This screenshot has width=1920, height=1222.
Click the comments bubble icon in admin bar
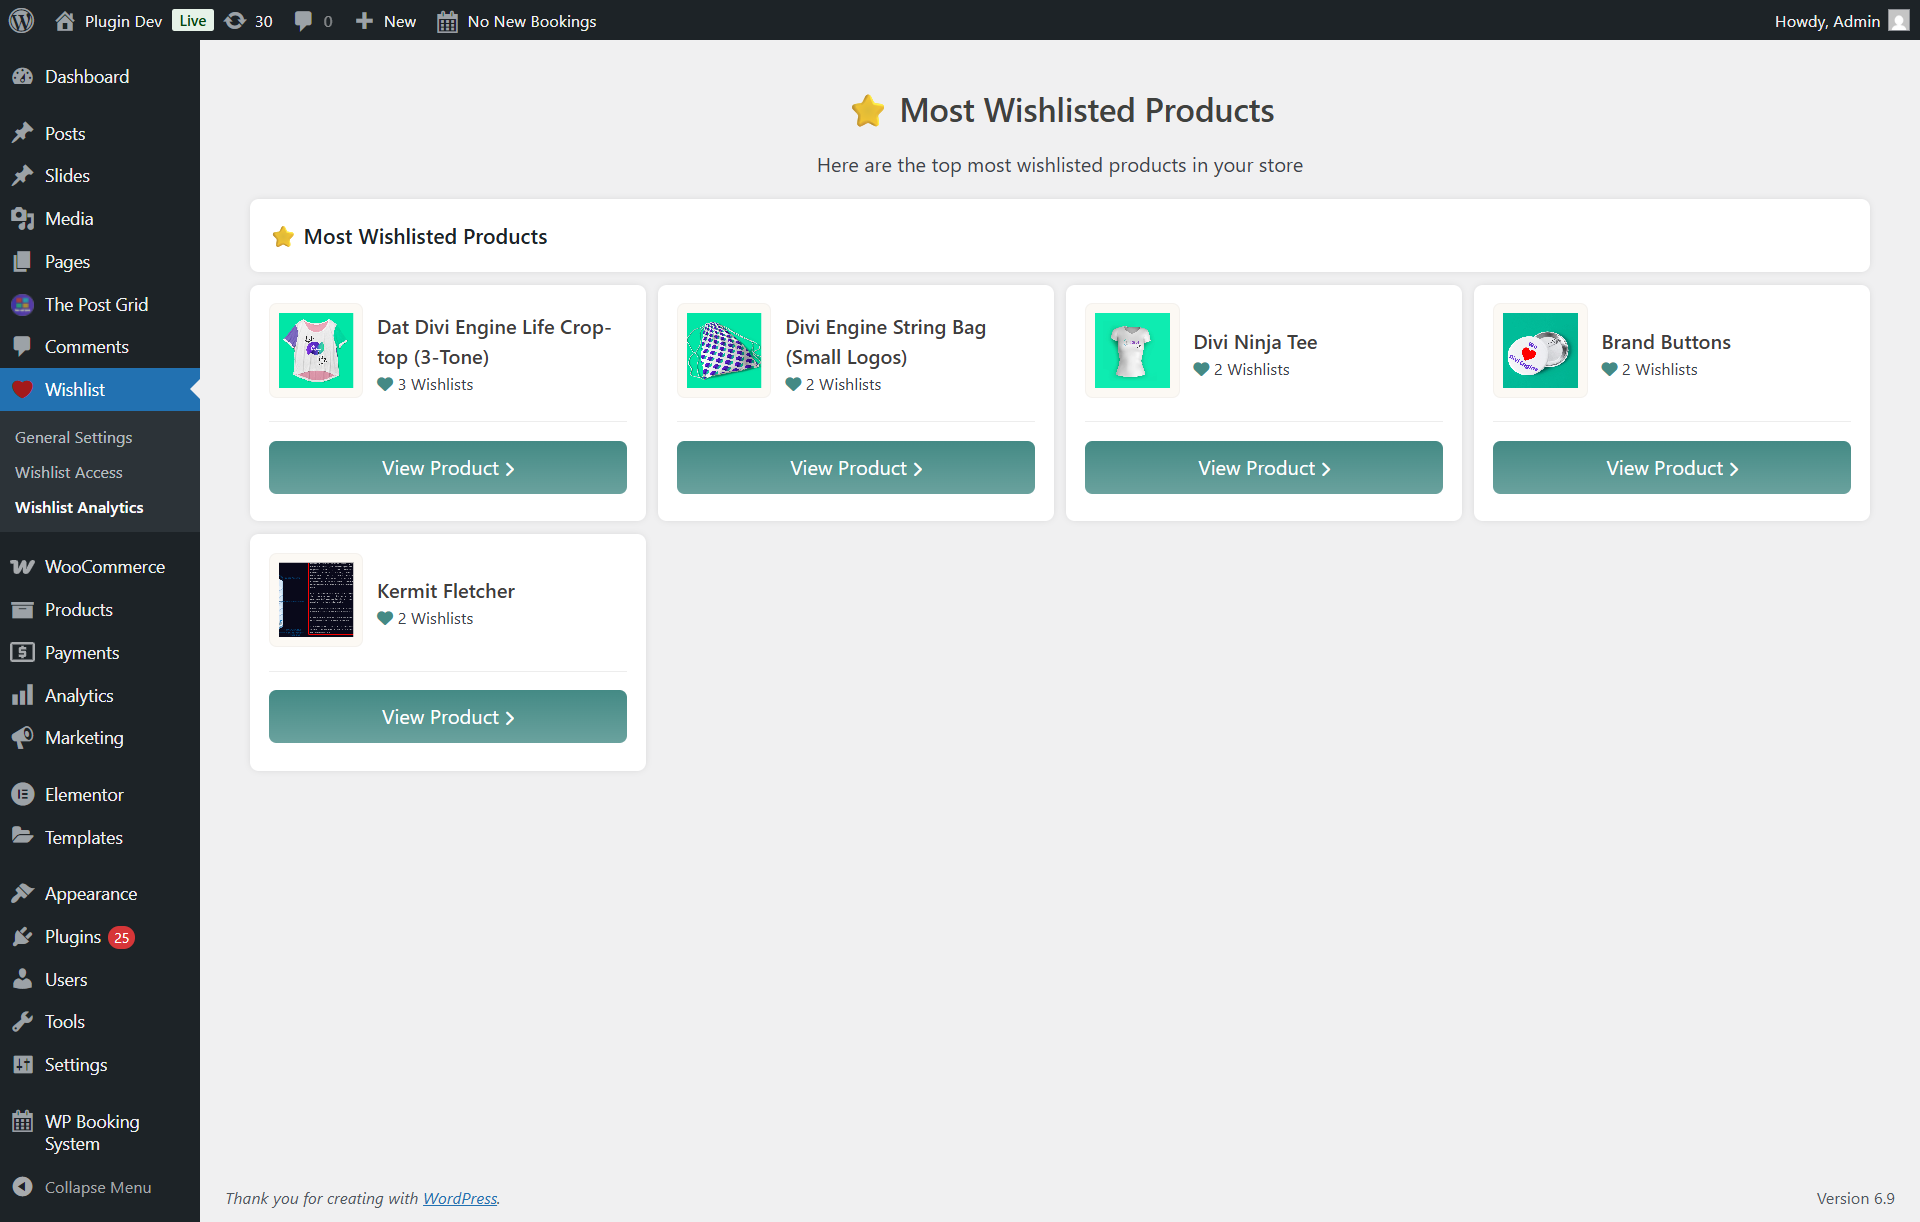click(x=304, y=21)
